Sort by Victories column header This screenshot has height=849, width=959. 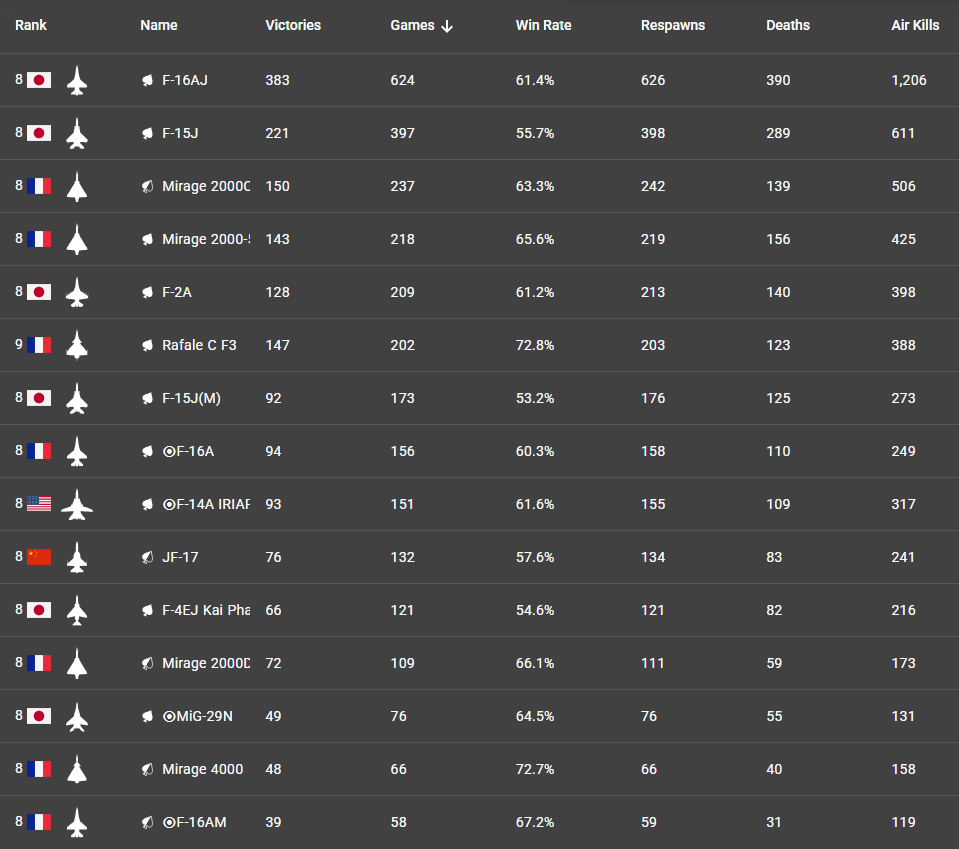[293, 25]
